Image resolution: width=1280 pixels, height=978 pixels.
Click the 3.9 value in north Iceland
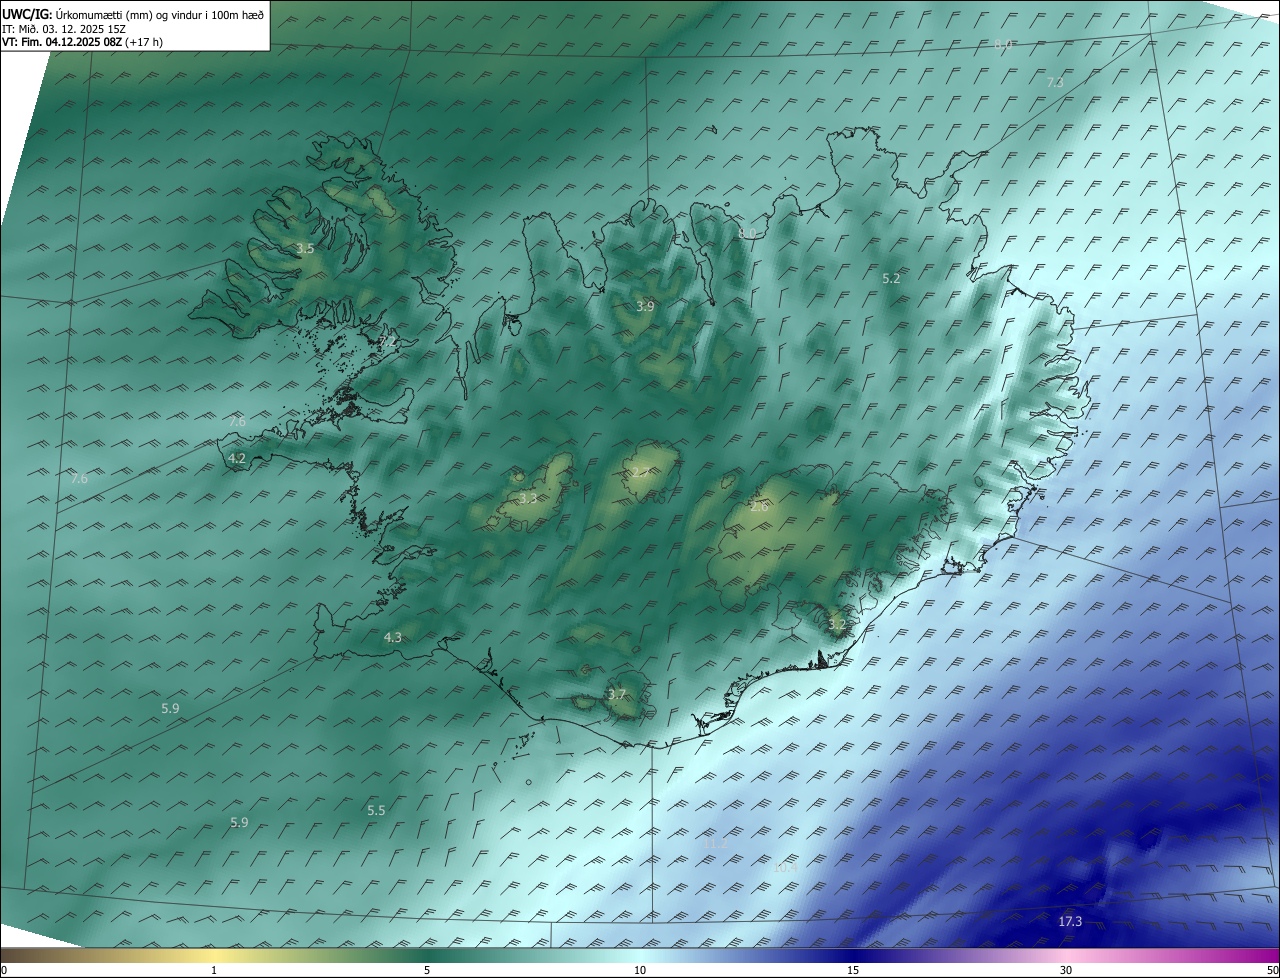645,306
